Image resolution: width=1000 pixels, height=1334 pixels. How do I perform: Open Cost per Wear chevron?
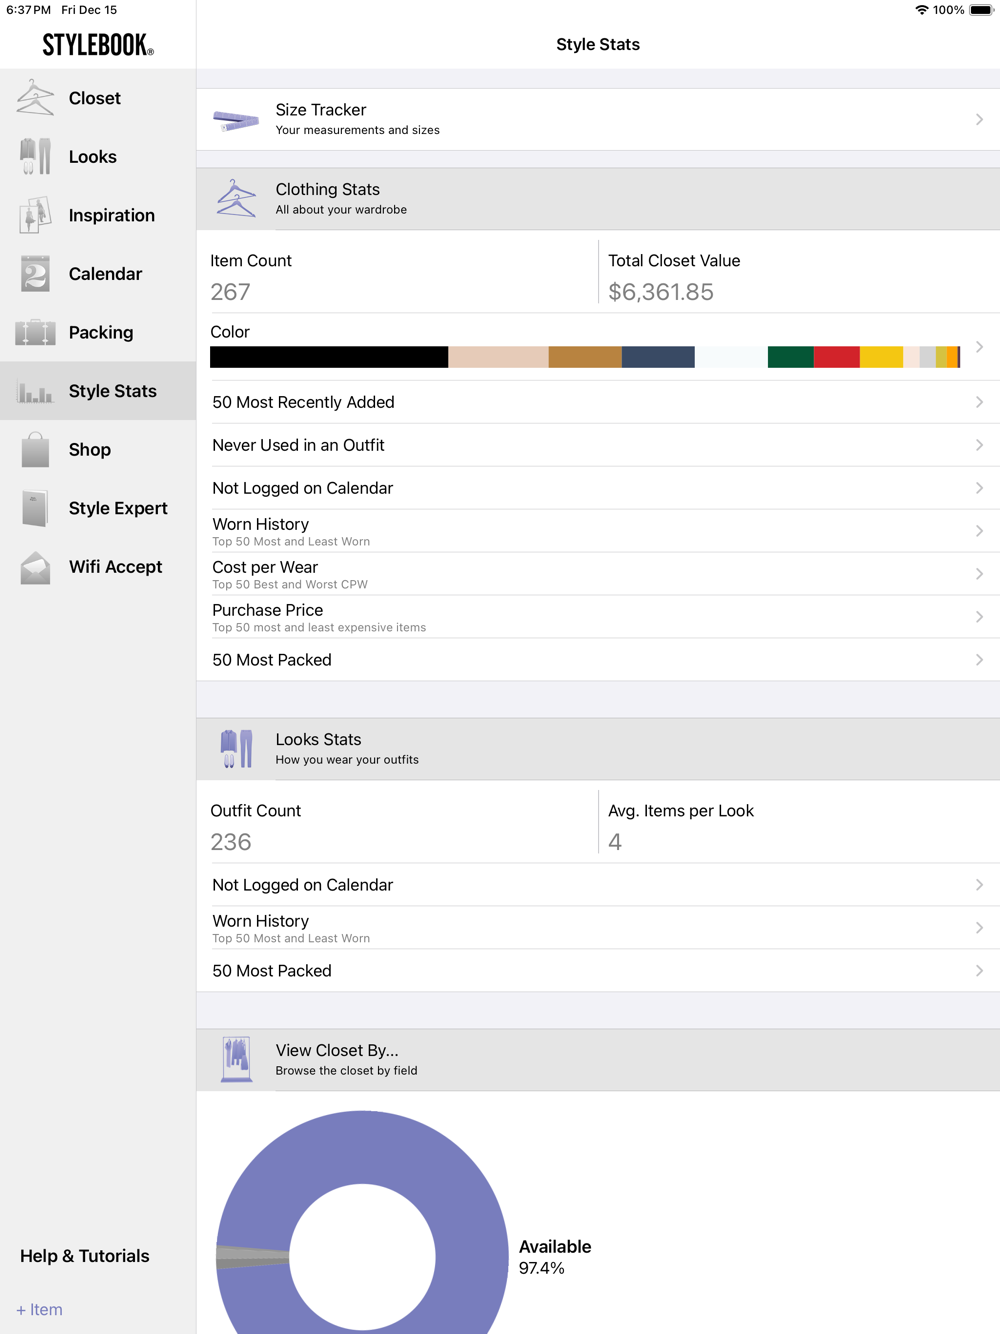pyautogui.click(x=979, y=574)
